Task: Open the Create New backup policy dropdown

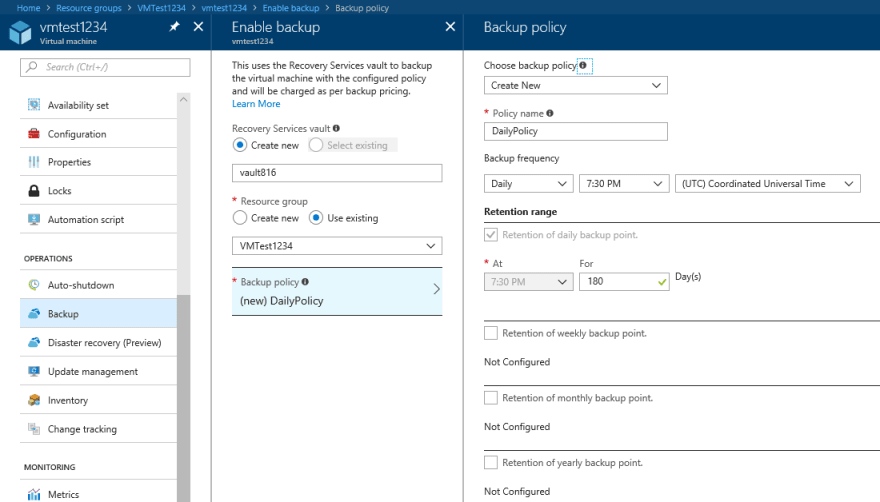Action: coord(575,85)
